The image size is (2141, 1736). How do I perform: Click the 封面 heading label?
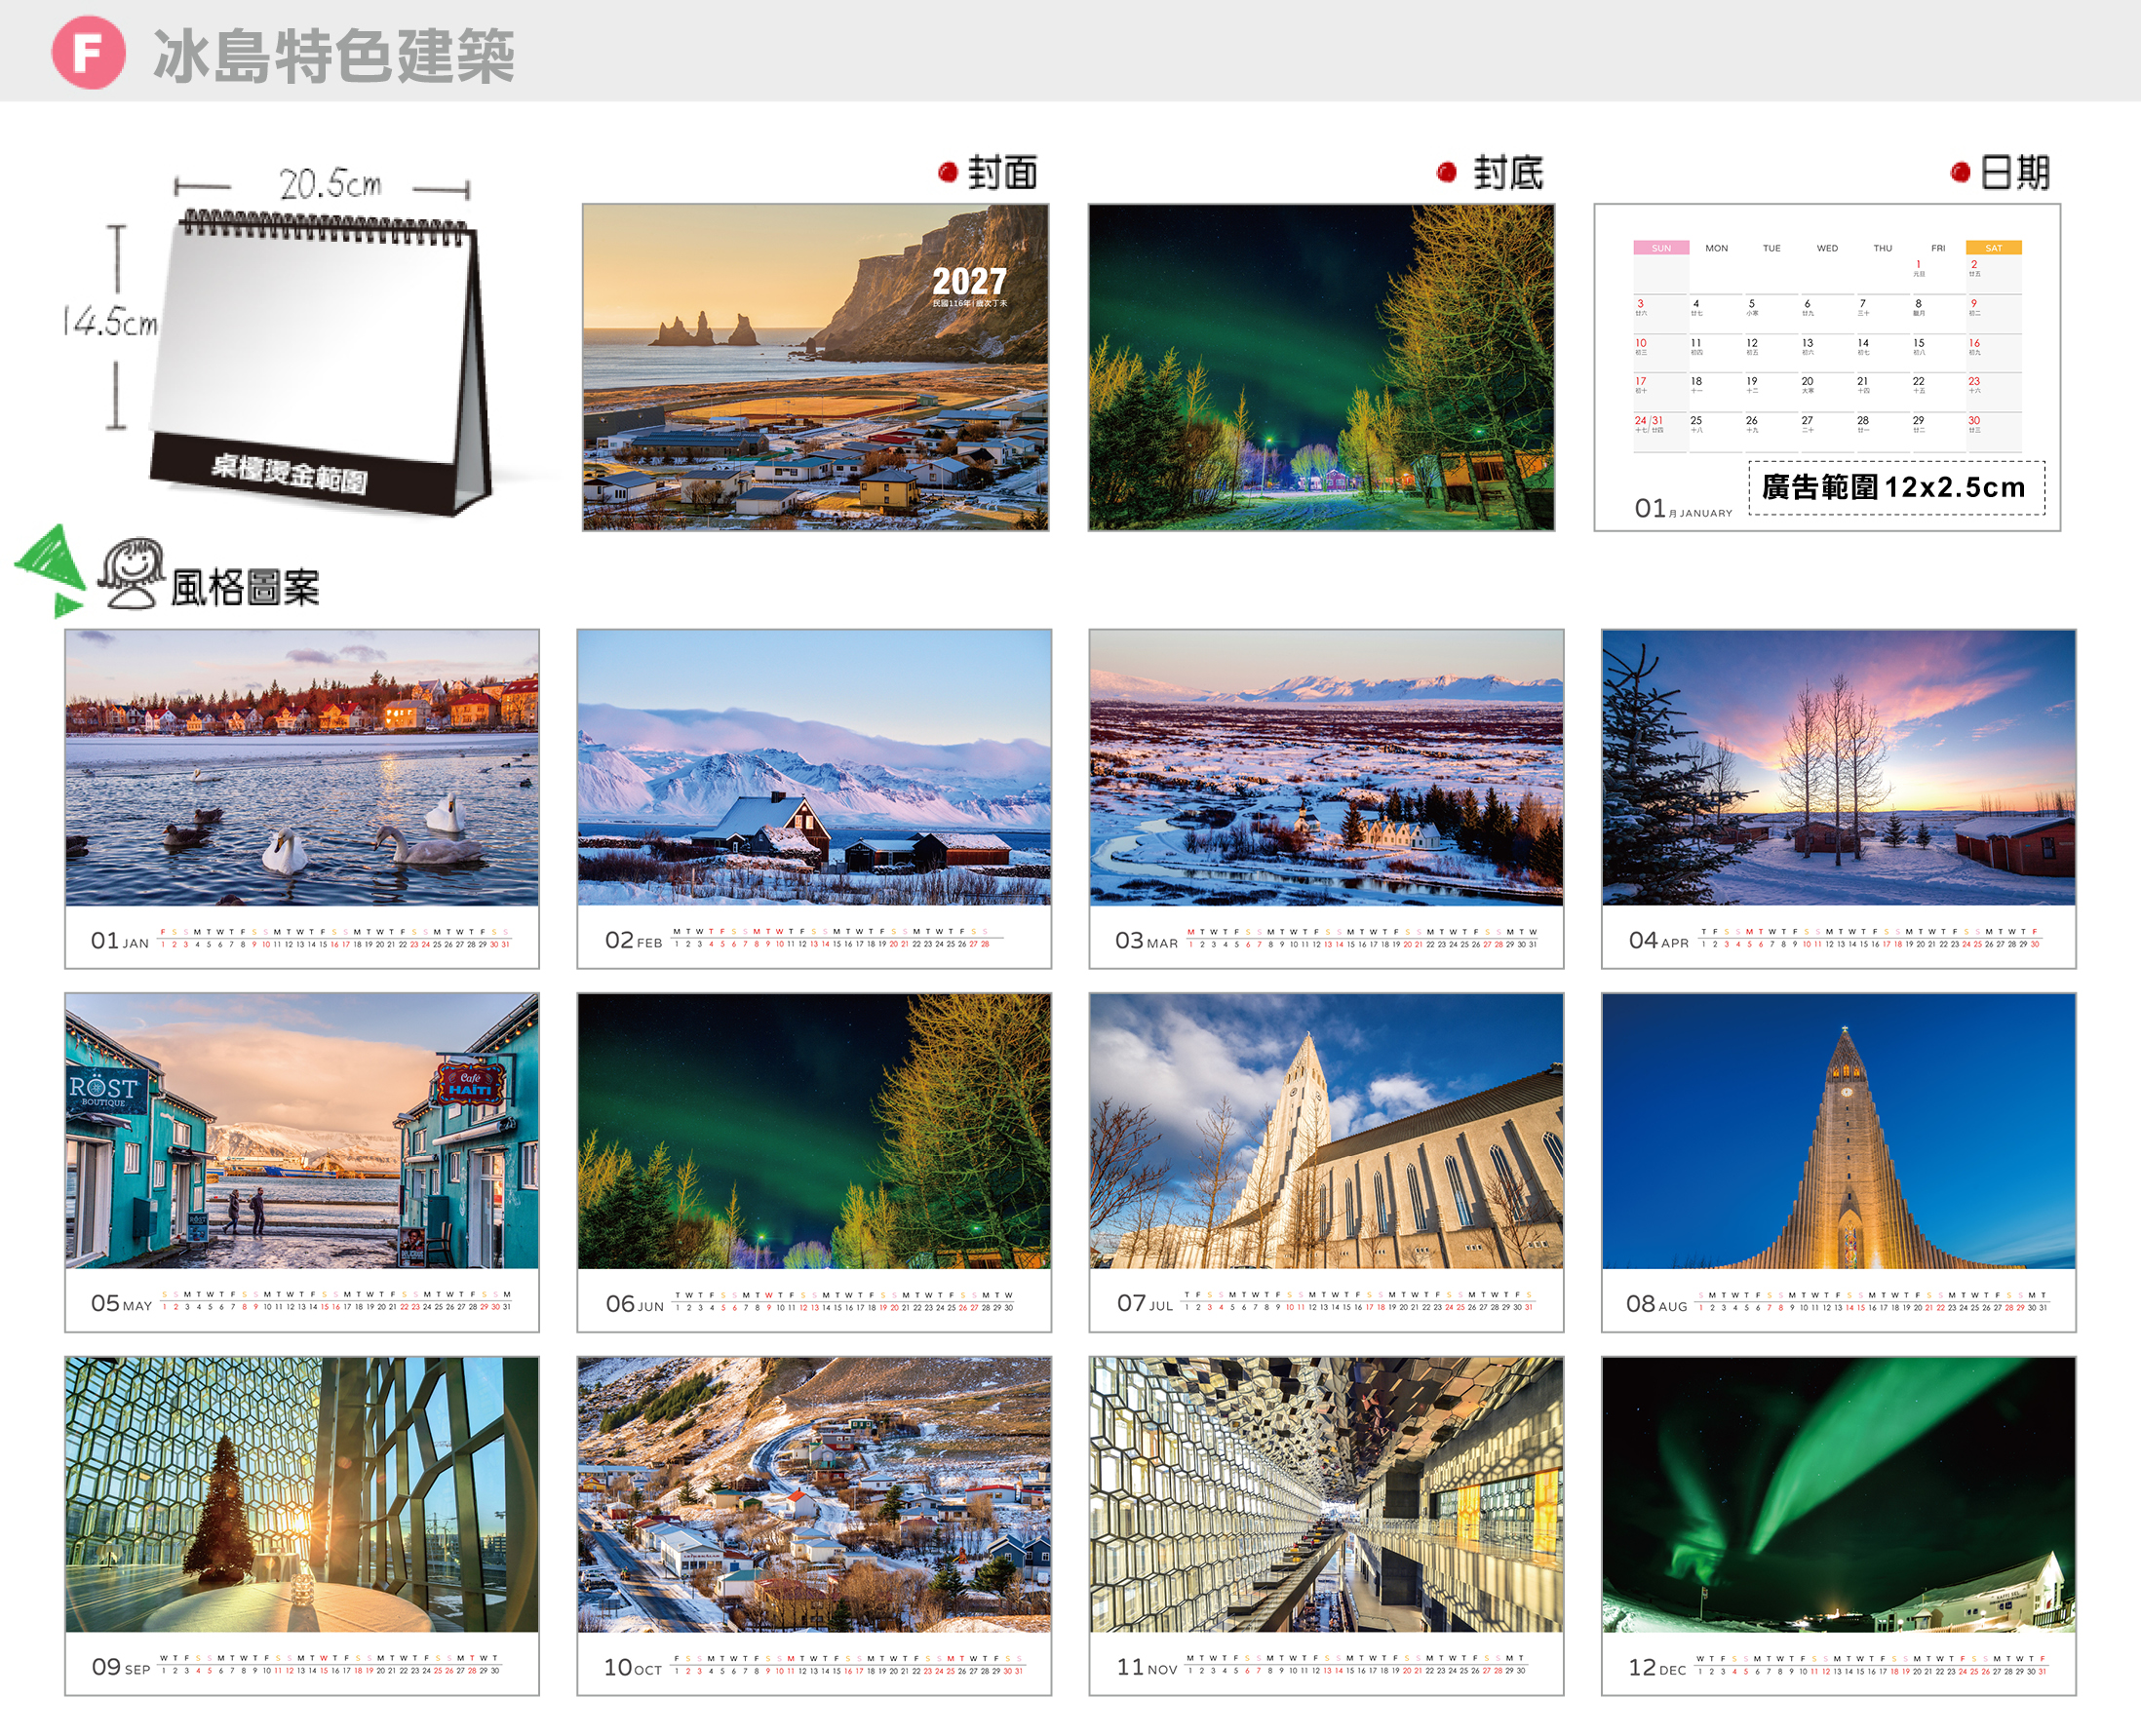(x=1002, y=173)
